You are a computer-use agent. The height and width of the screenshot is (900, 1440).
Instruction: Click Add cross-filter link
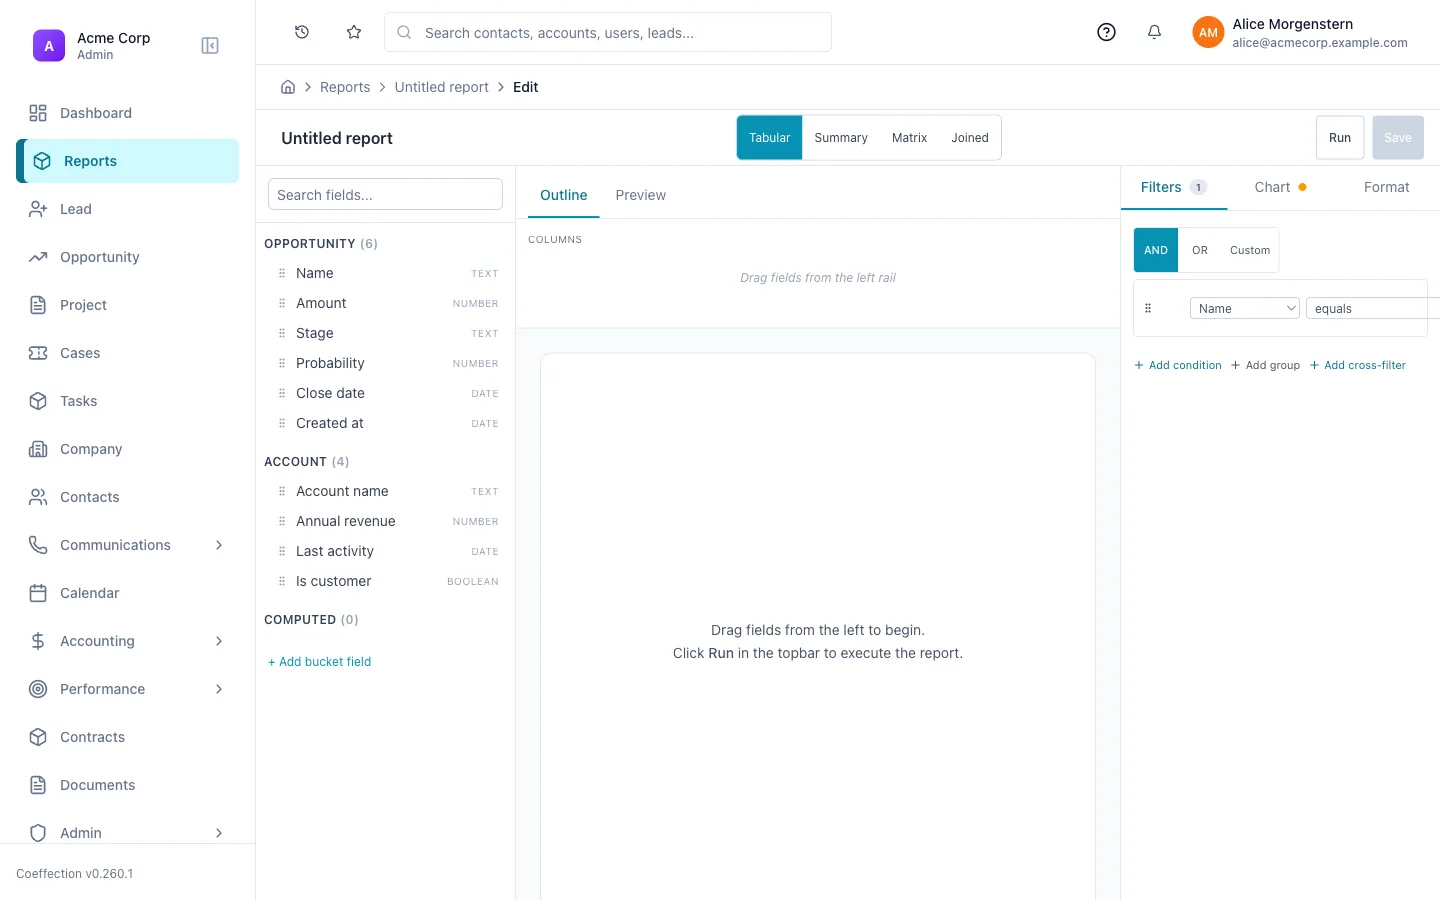[1358, 365]
